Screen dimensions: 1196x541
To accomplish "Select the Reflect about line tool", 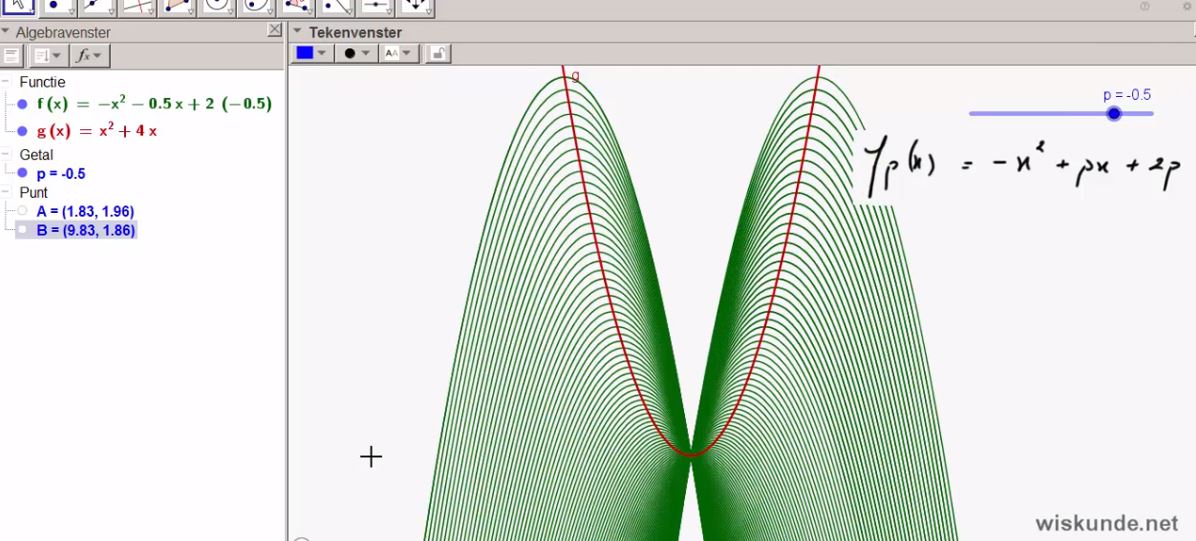I will 336,6.
